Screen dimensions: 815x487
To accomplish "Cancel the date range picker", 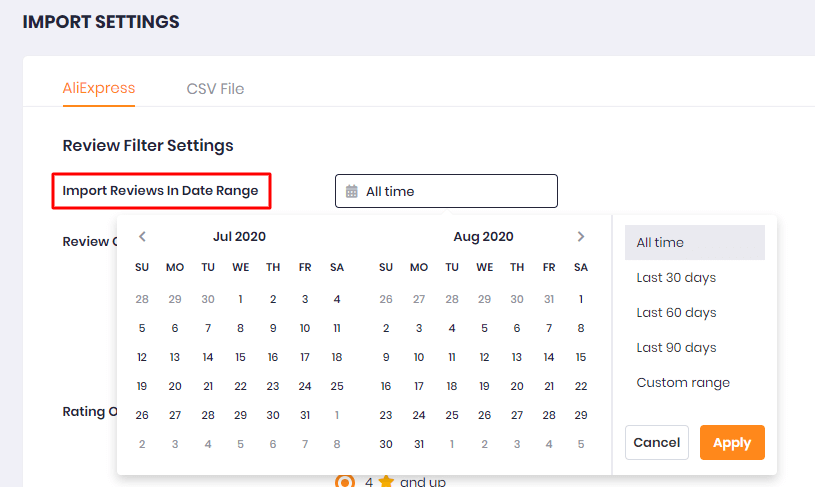I will click(656, 442).
